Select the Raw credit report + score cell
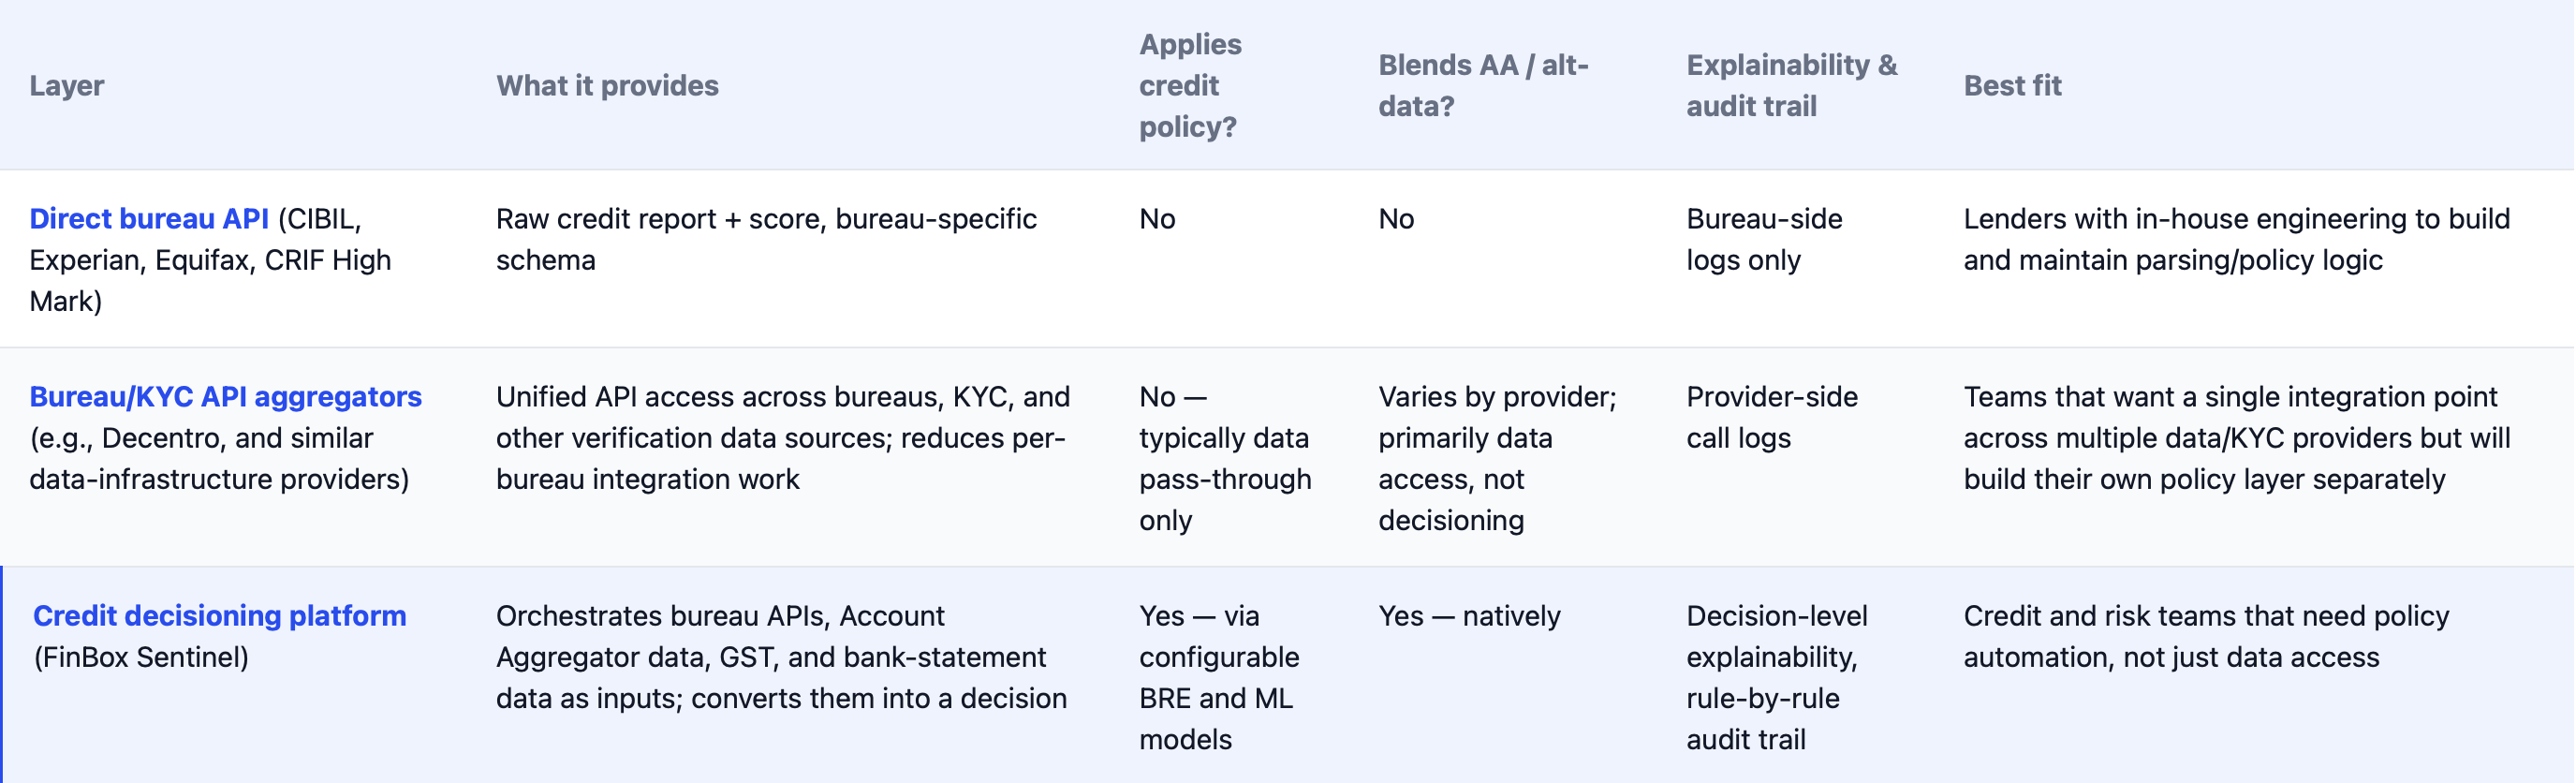 point(766,239)
